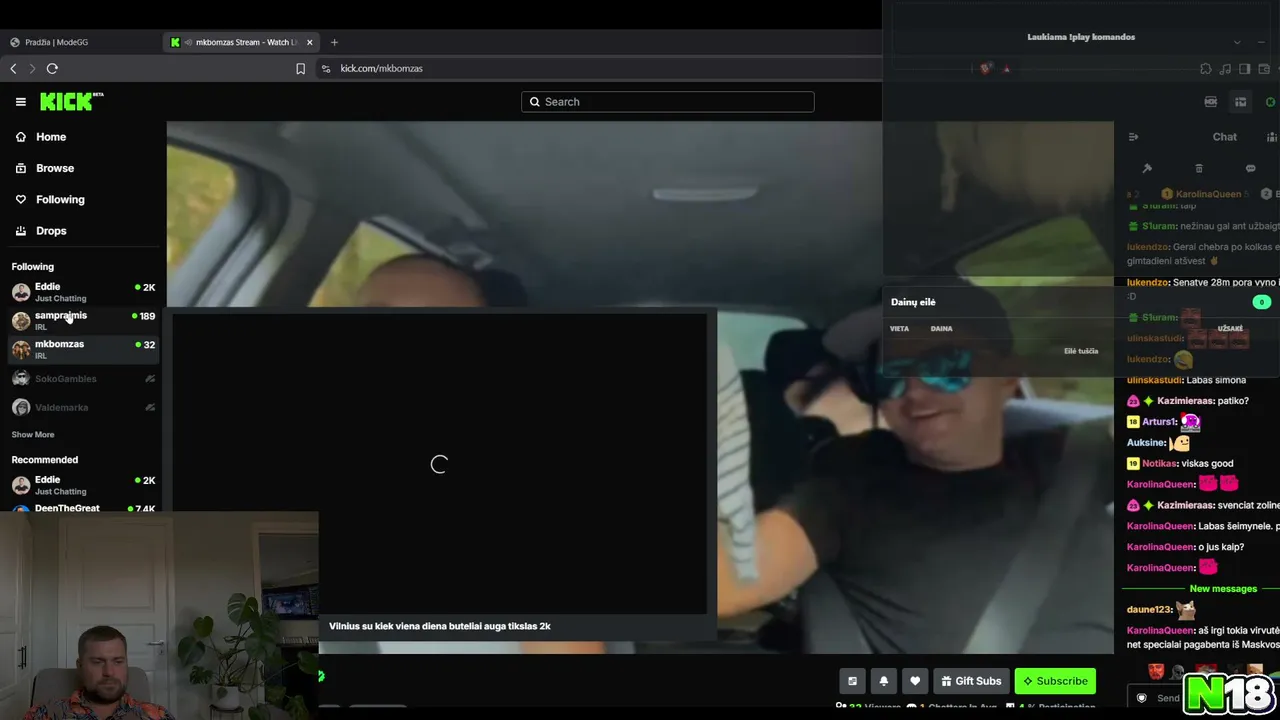
Task: Open offline SokoGambles channel
Action: point(83,379)
